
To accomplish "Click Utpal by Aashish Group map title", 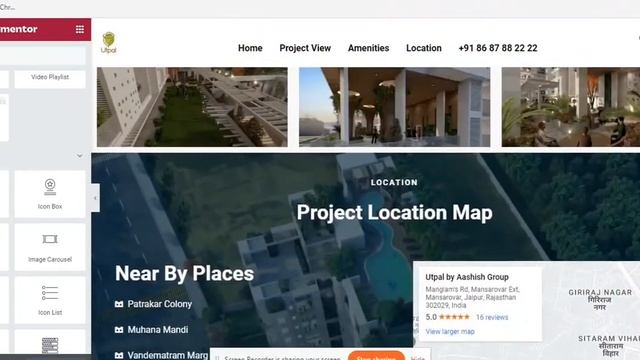I will (x=467, y=277).
